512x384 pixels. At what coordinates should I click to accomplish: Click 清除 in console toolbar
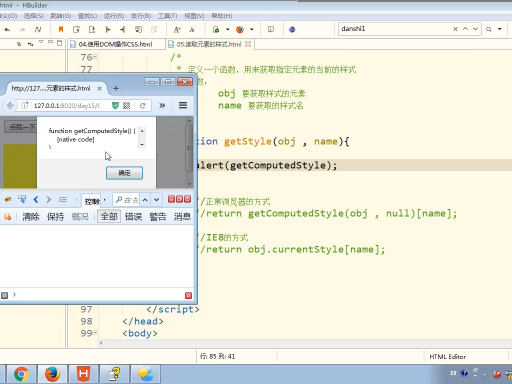(x=31, y=217)
